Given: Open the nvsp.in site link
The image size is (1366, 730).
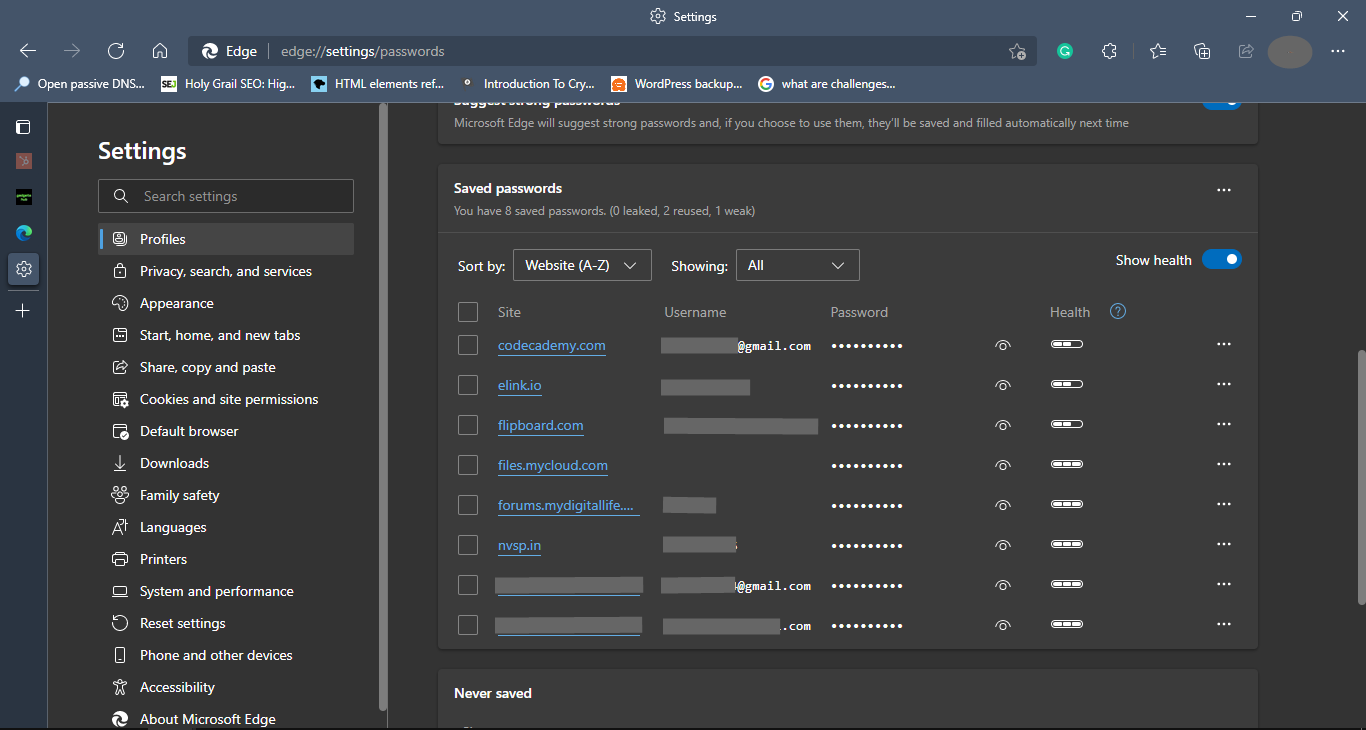Looking at the screenshot, I should point(520,545).
